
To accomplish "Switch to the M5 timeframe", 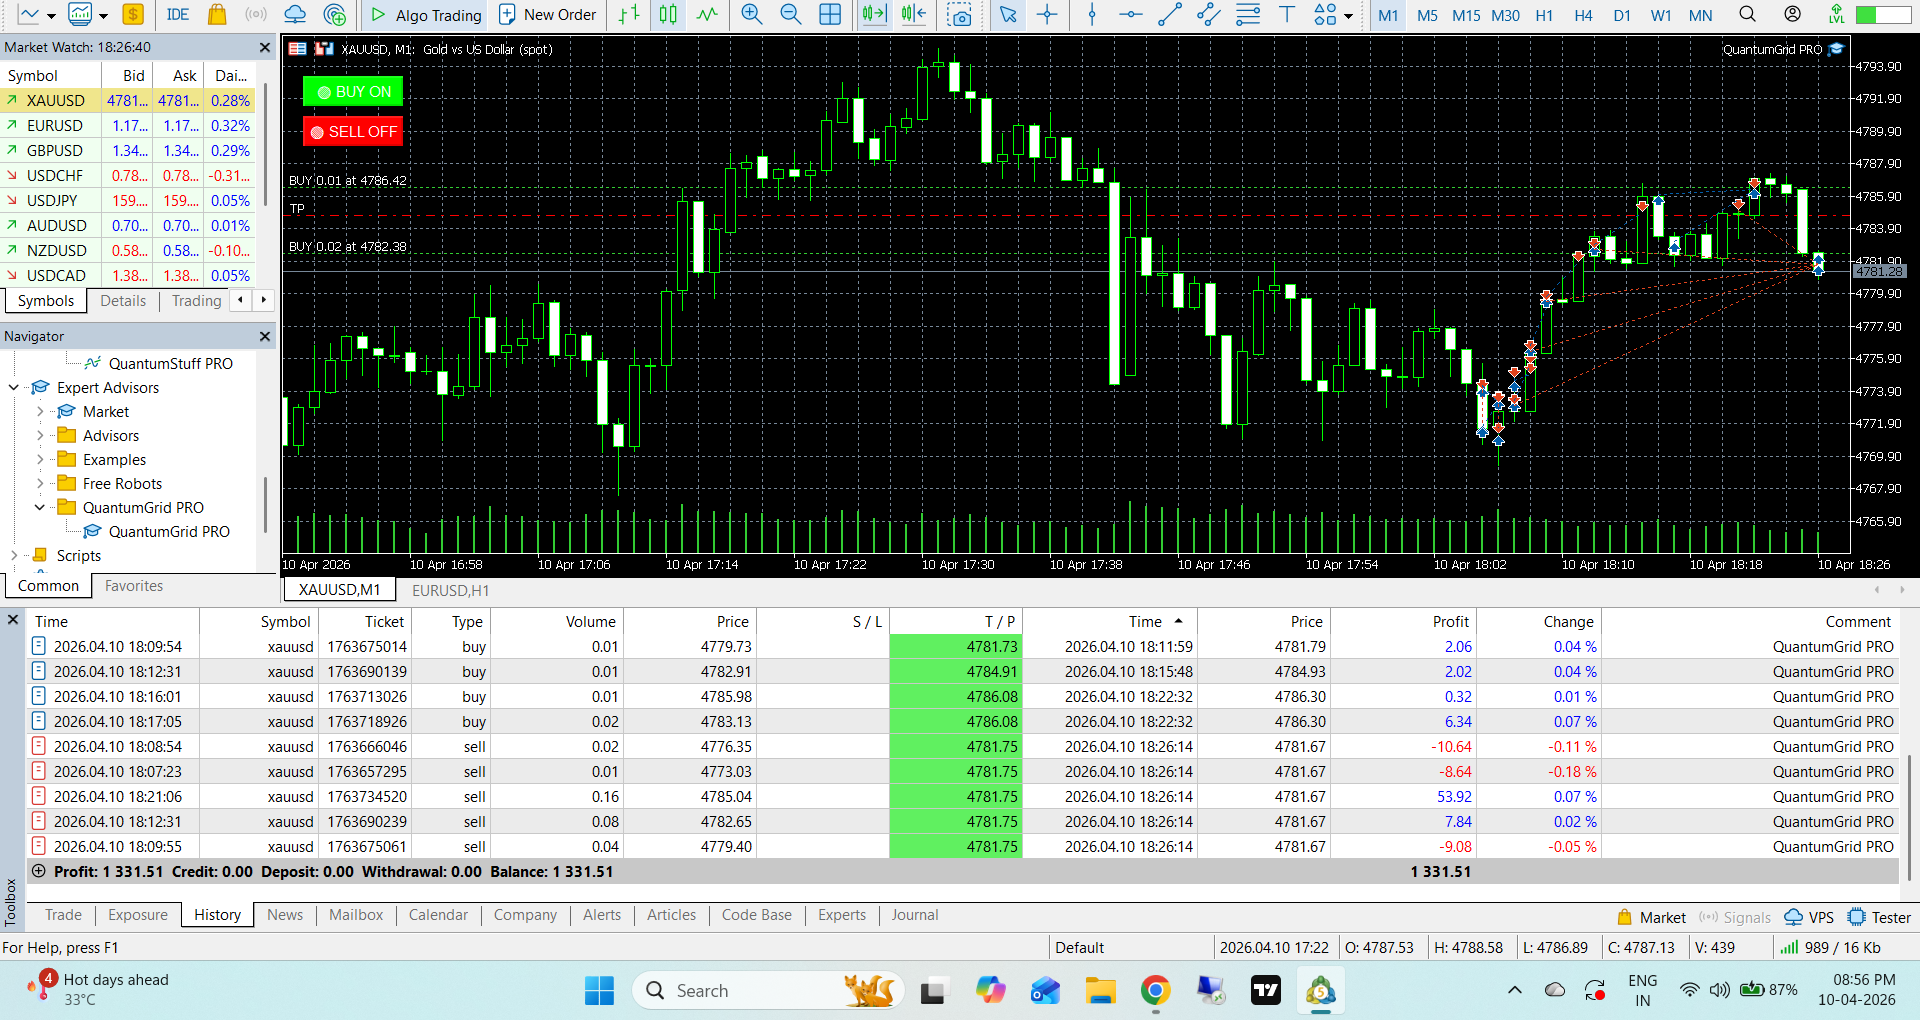I will (1427, 15).
